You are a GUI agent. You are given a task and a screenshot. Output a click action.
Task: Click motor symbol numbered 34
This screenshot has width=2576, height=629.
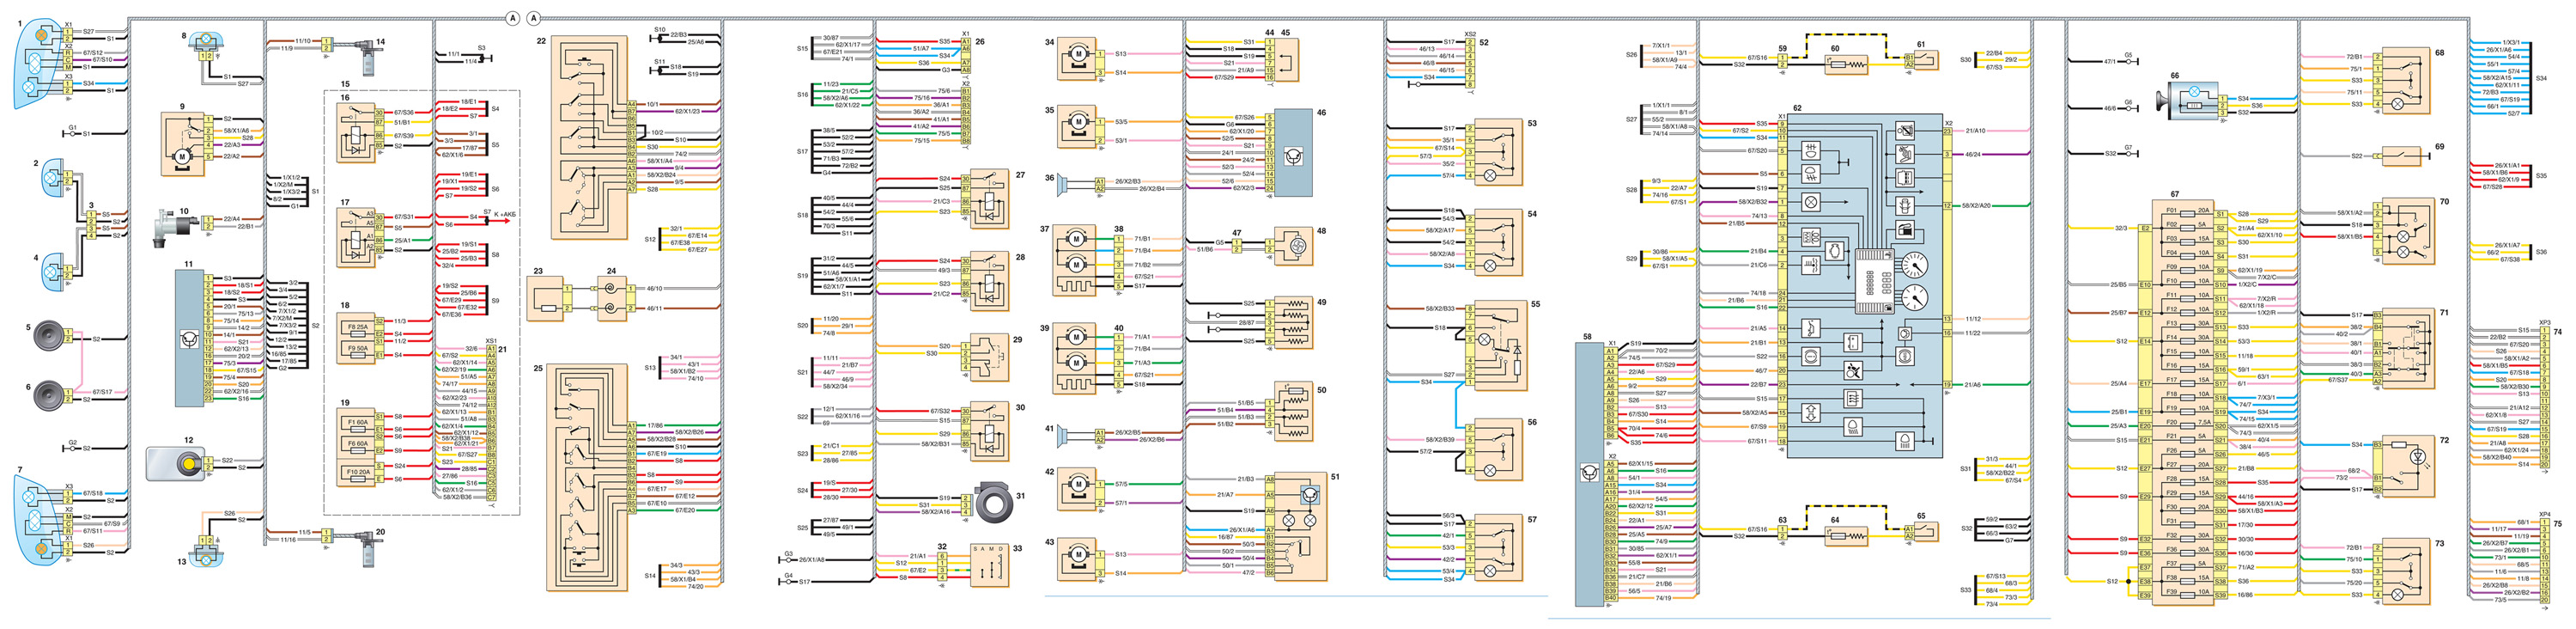[x=1078, y=58]
